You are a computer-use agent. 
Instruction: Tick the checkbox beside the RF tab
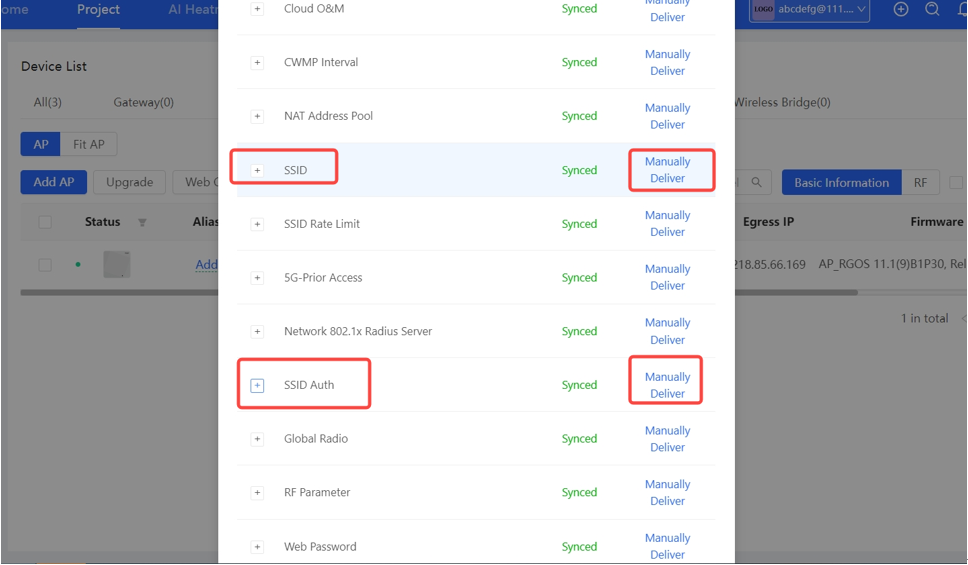(x=956, y=182)
